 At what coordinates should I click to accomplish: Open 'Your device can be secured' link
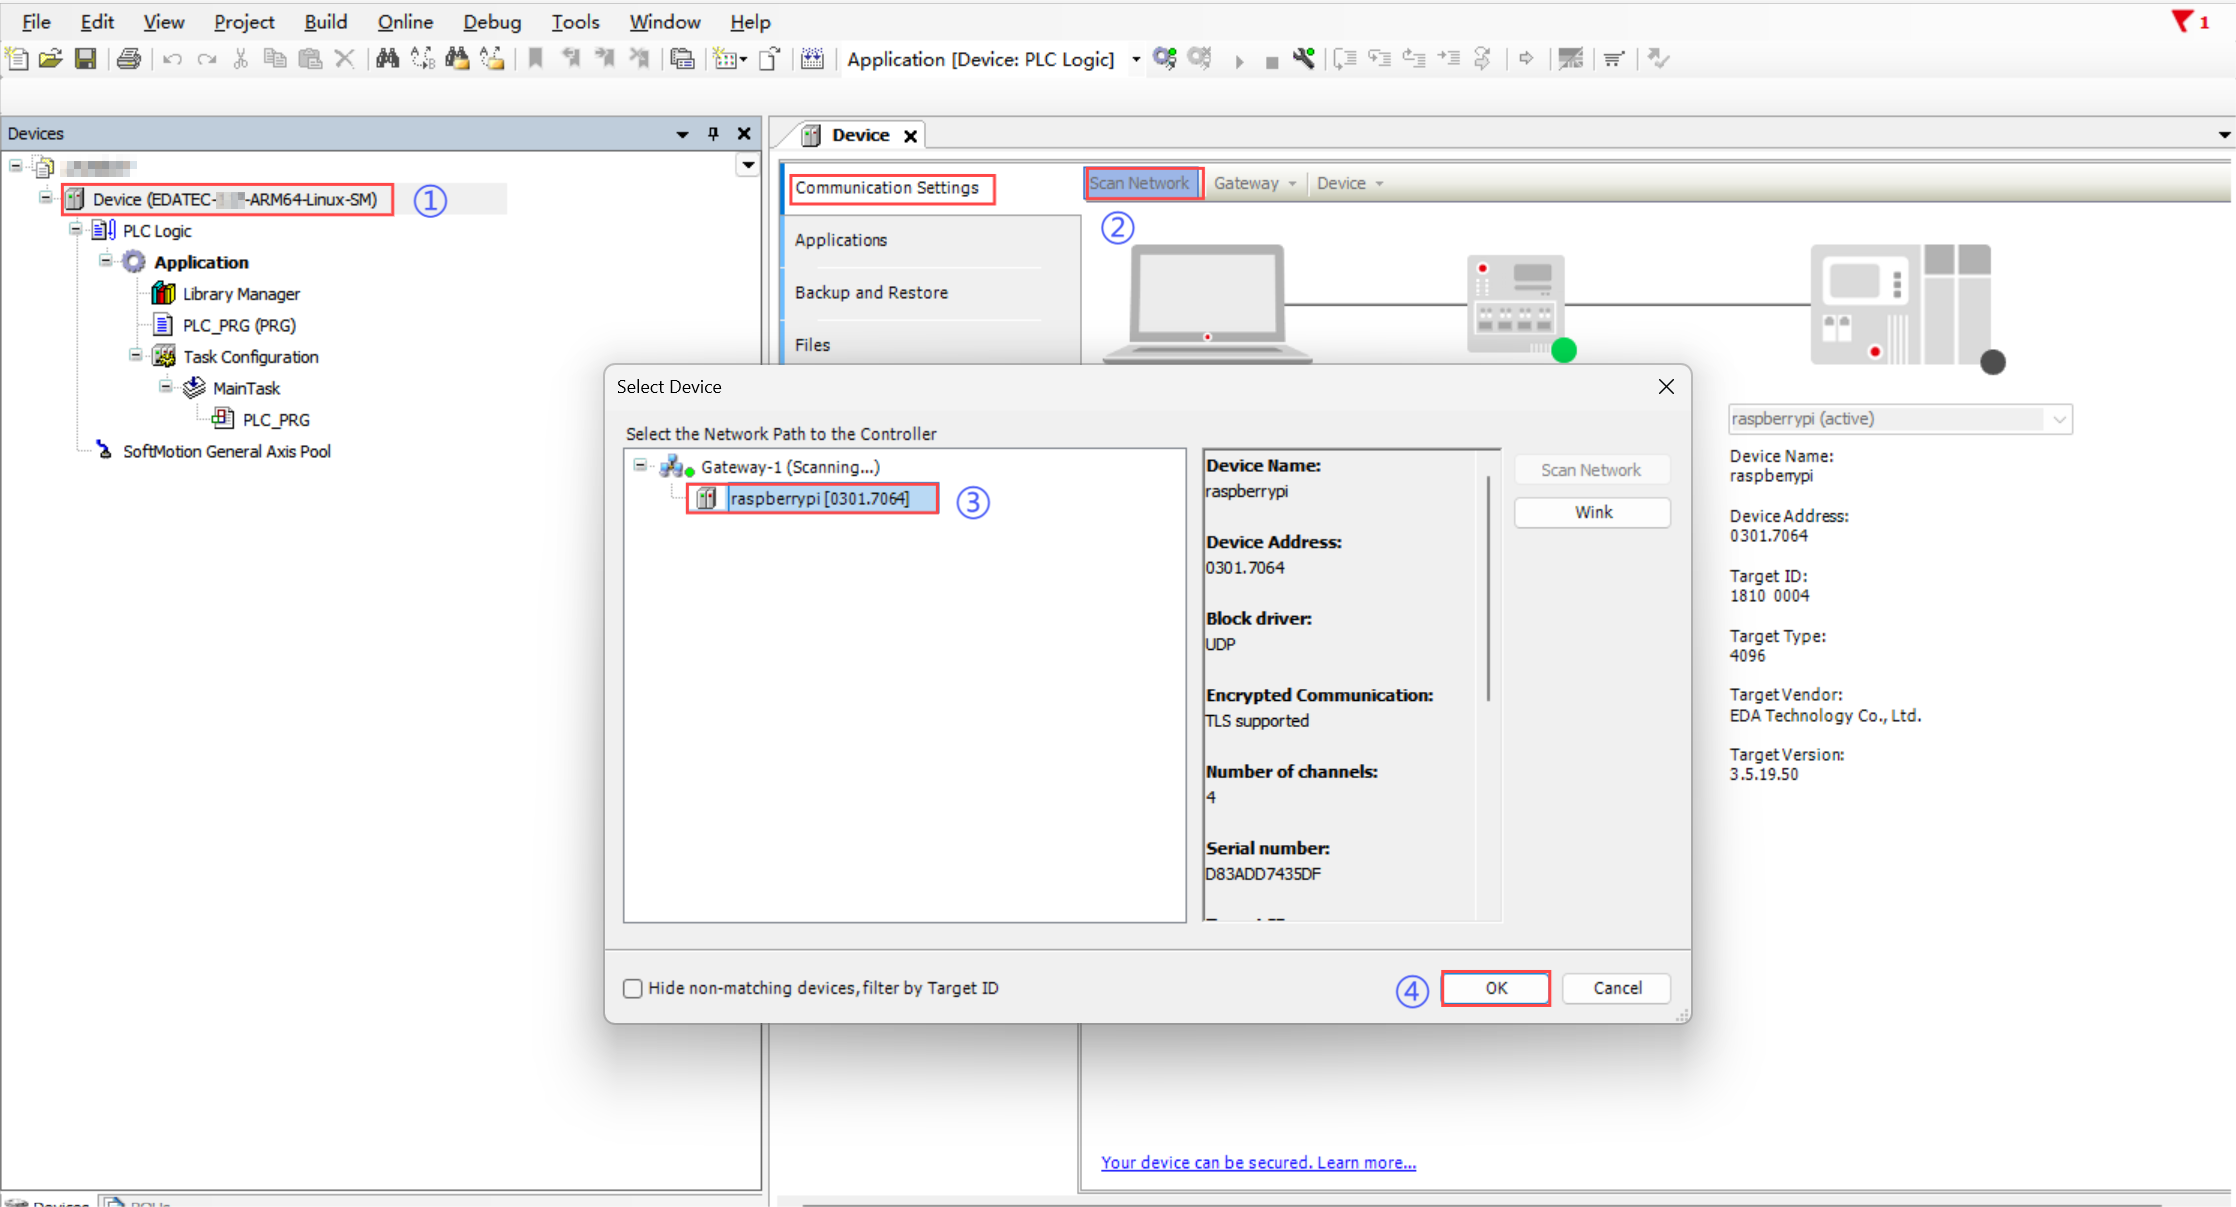coord(1258,1162)
